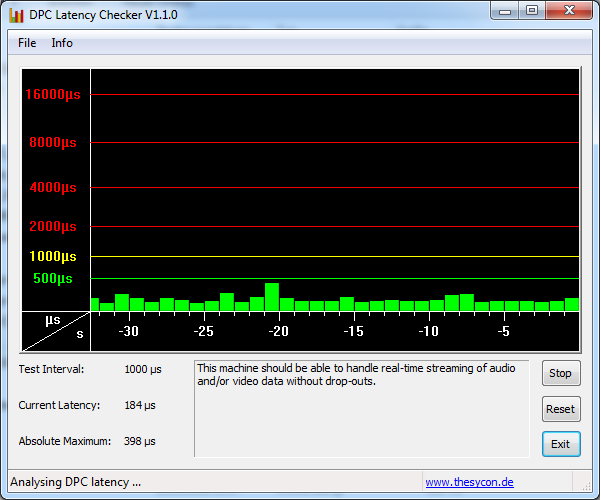Screen dimensions: 601x500
Task: Open the Info menu
Action: pyautogui.click(x=62, y=43)
